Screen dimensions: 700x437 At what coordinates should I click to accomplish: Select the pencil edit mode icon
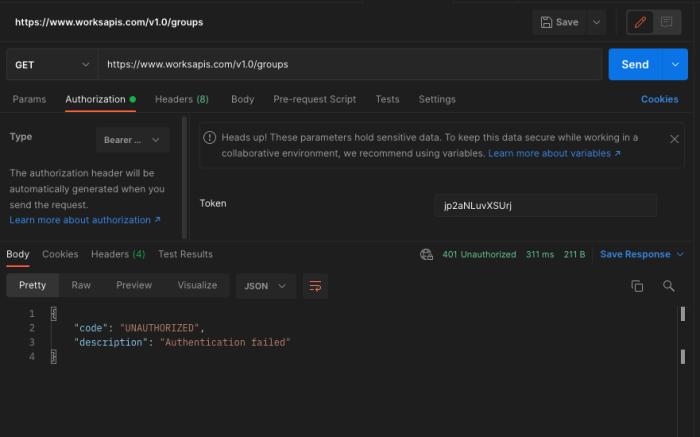click(640, 22)
